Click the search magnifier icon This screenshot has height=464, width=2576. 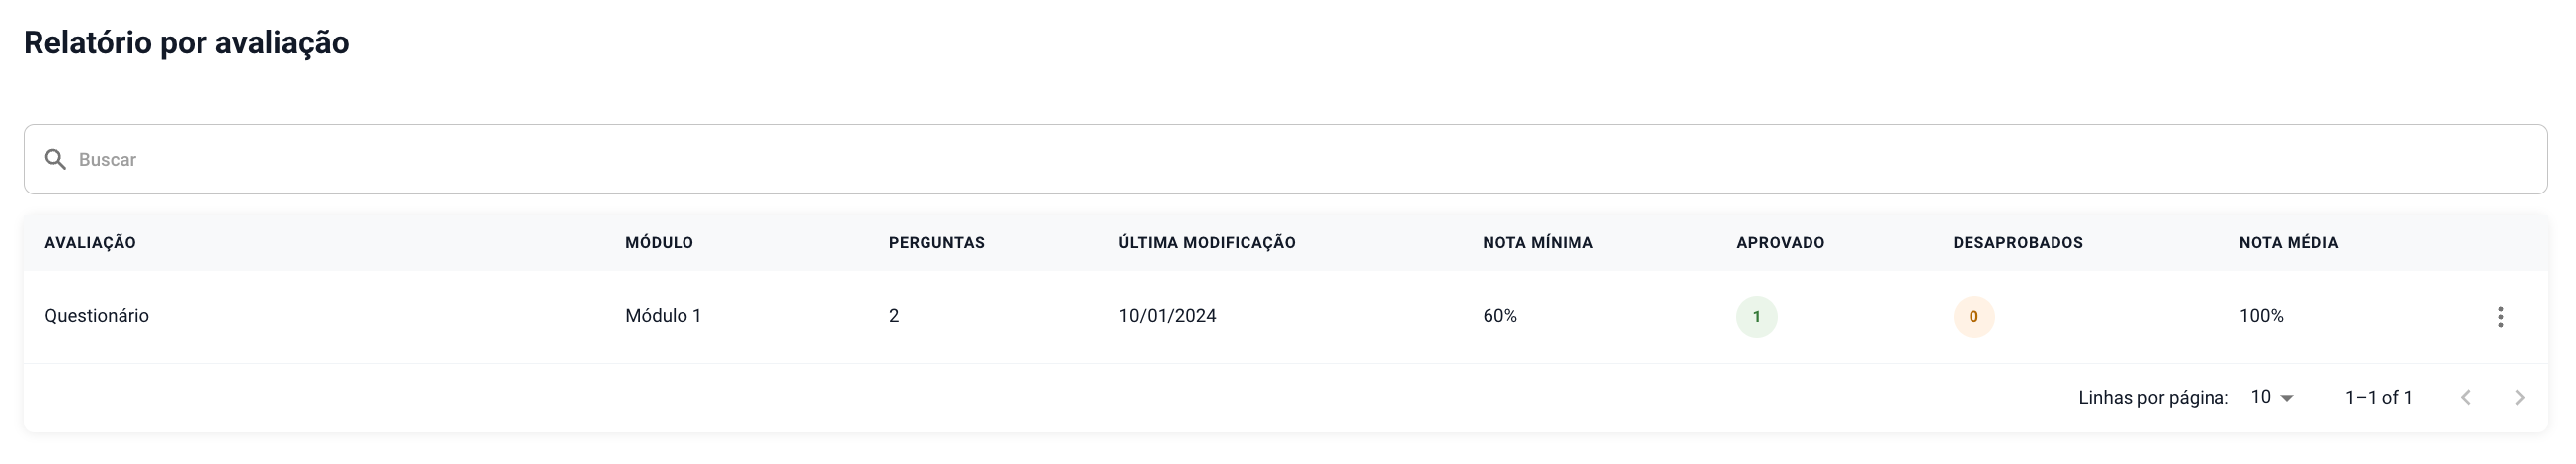click(x=56, y=160)
